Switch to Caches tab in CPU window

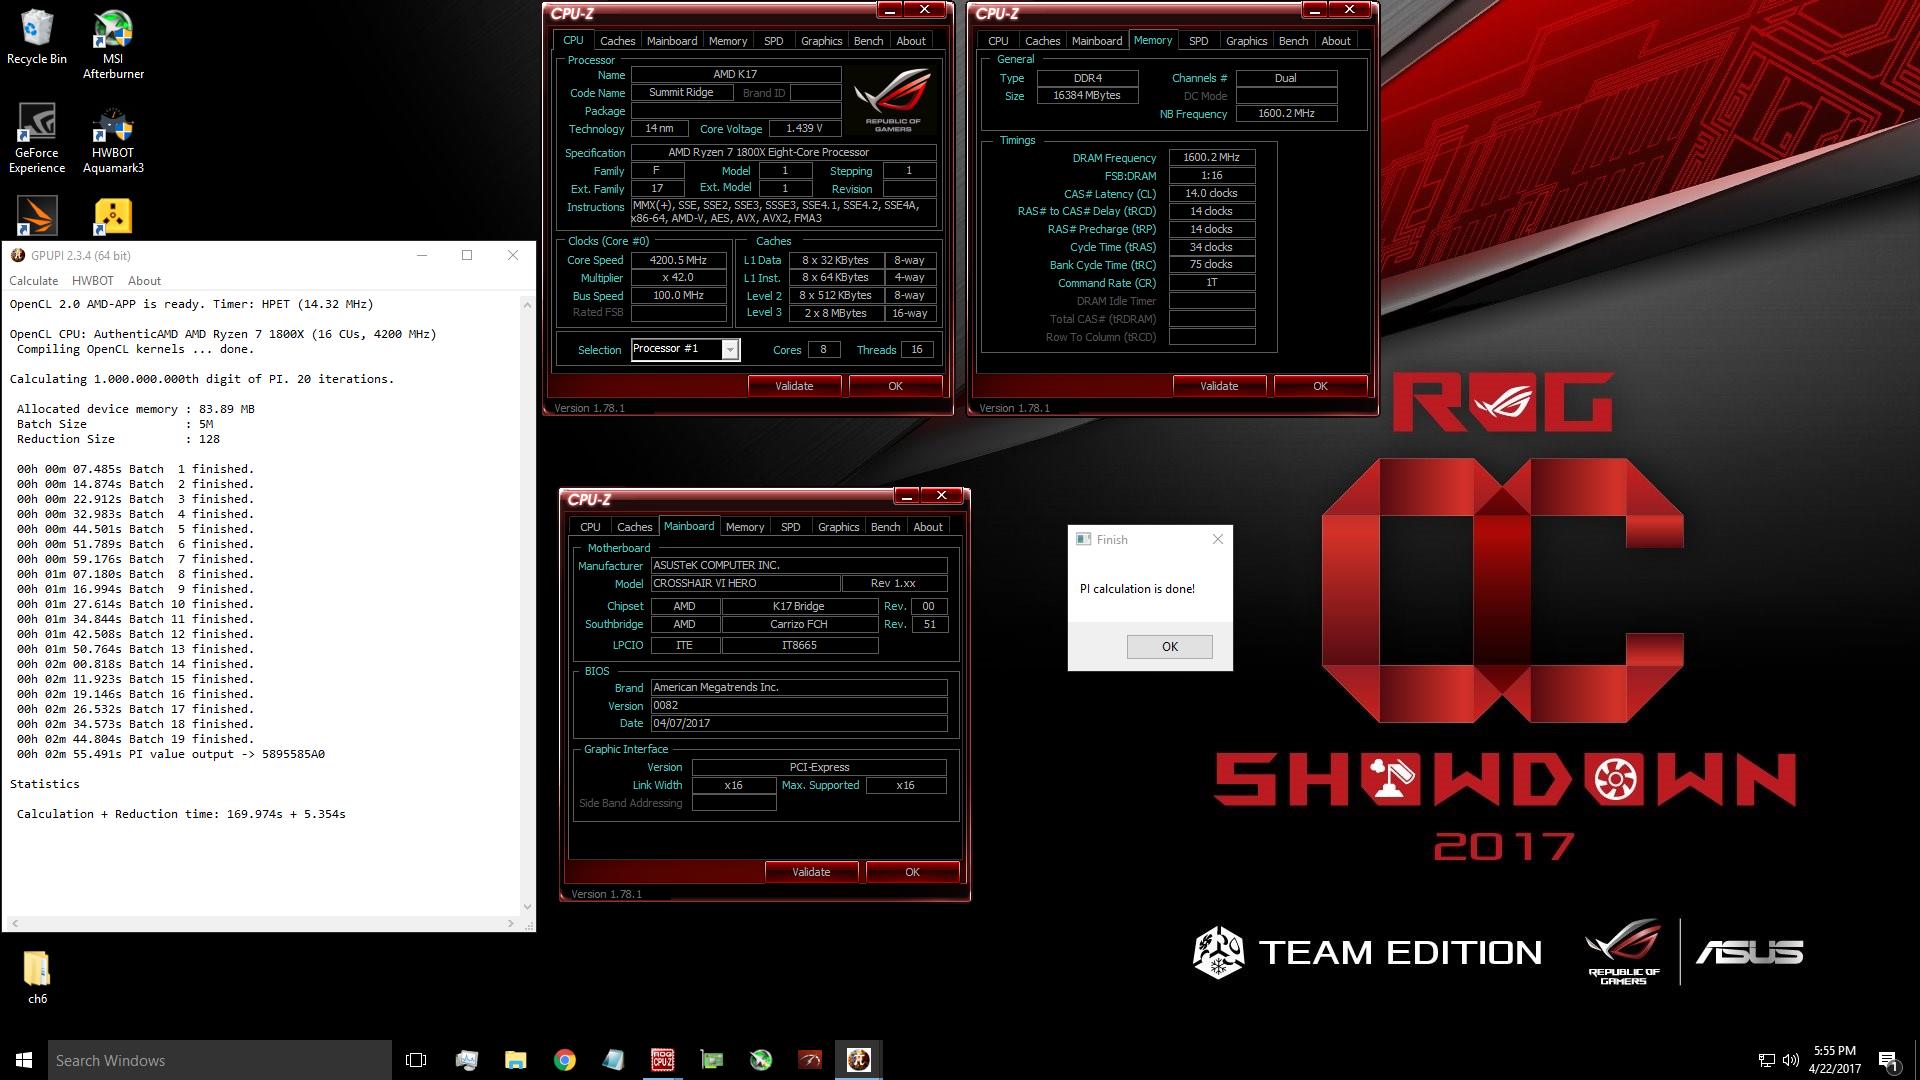[x=617, y=41]
